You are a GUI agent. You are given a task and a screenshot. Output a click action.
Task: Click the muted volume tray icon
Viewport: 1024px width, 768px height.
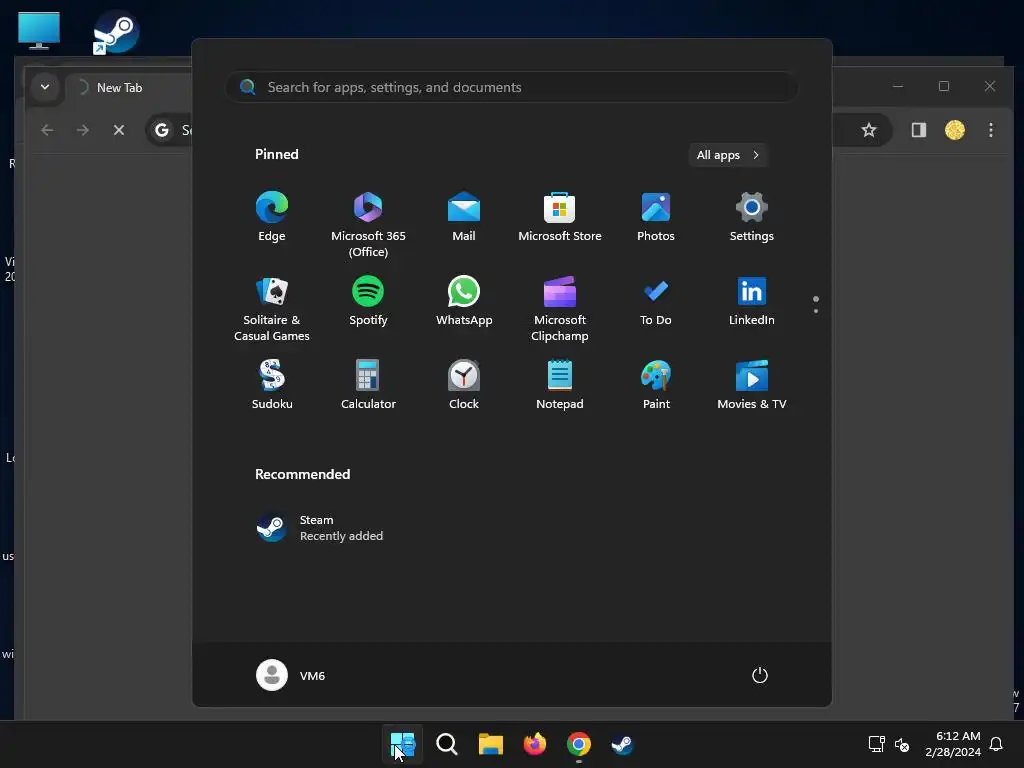pyautogui.click(x=902, y=744)
